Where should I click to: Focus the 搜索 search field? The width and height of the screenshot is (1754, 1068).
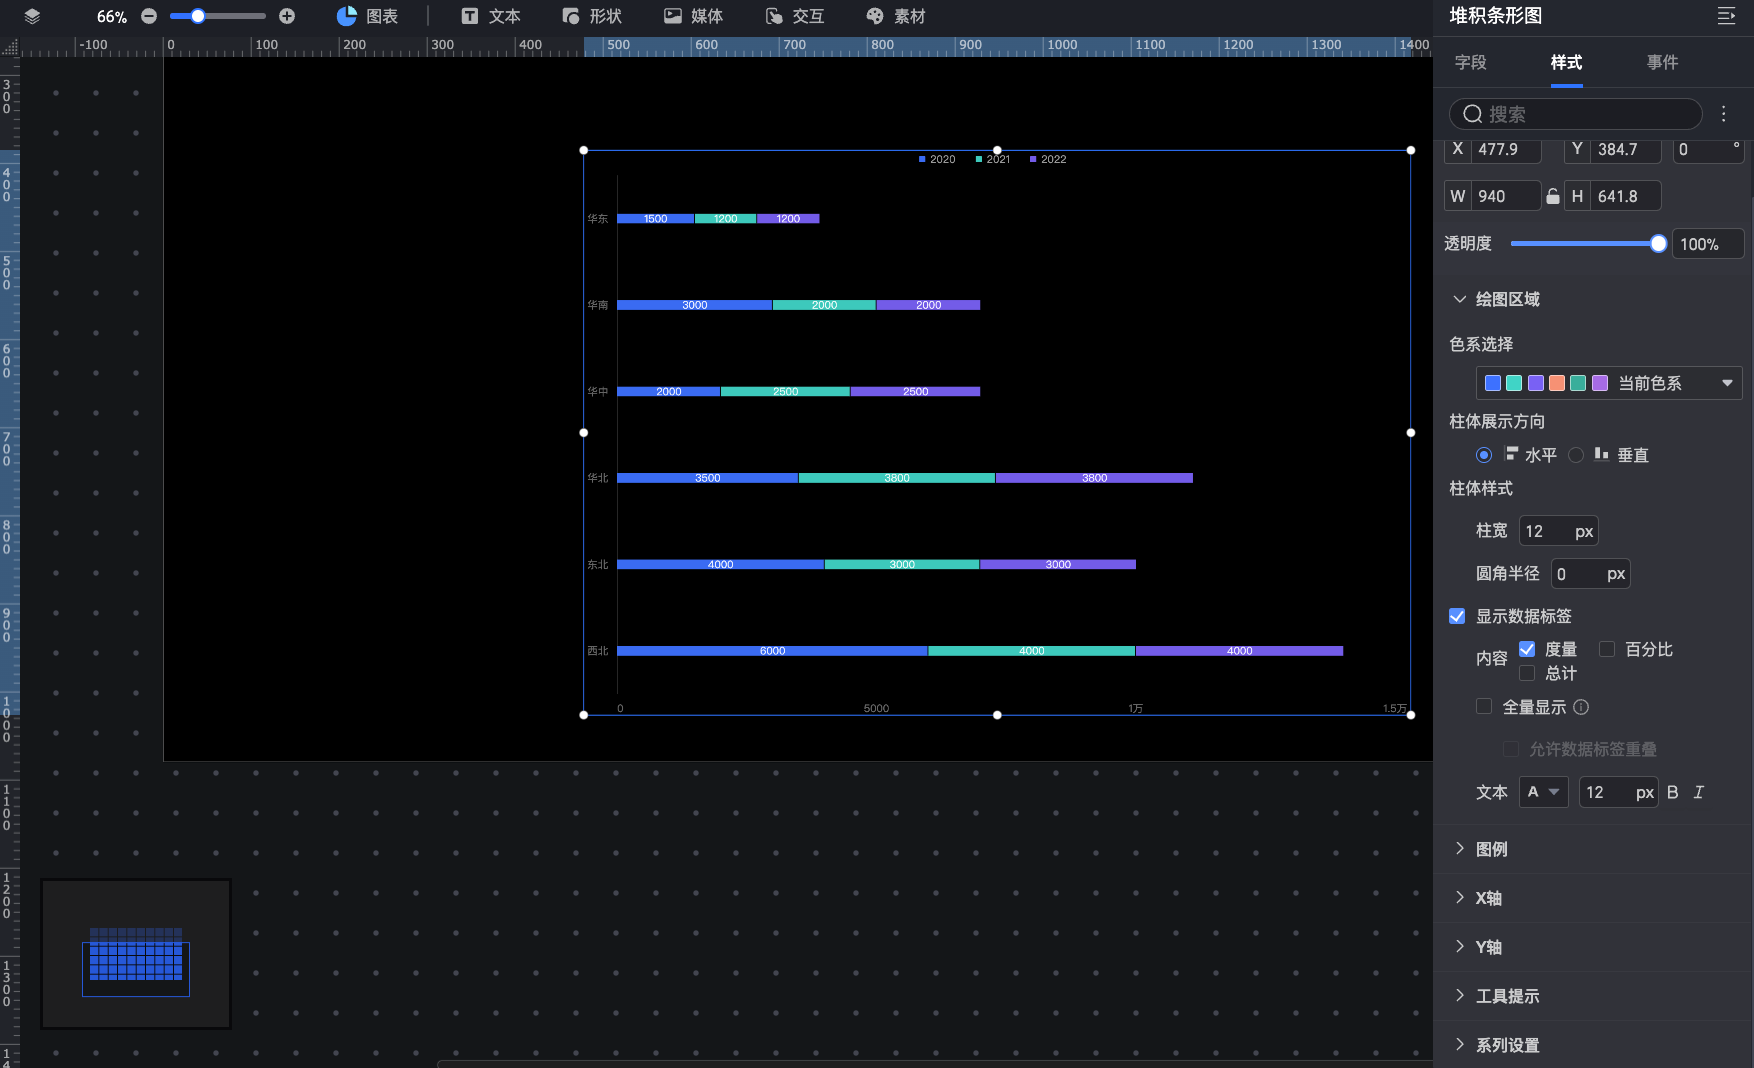coord(1576,114)
